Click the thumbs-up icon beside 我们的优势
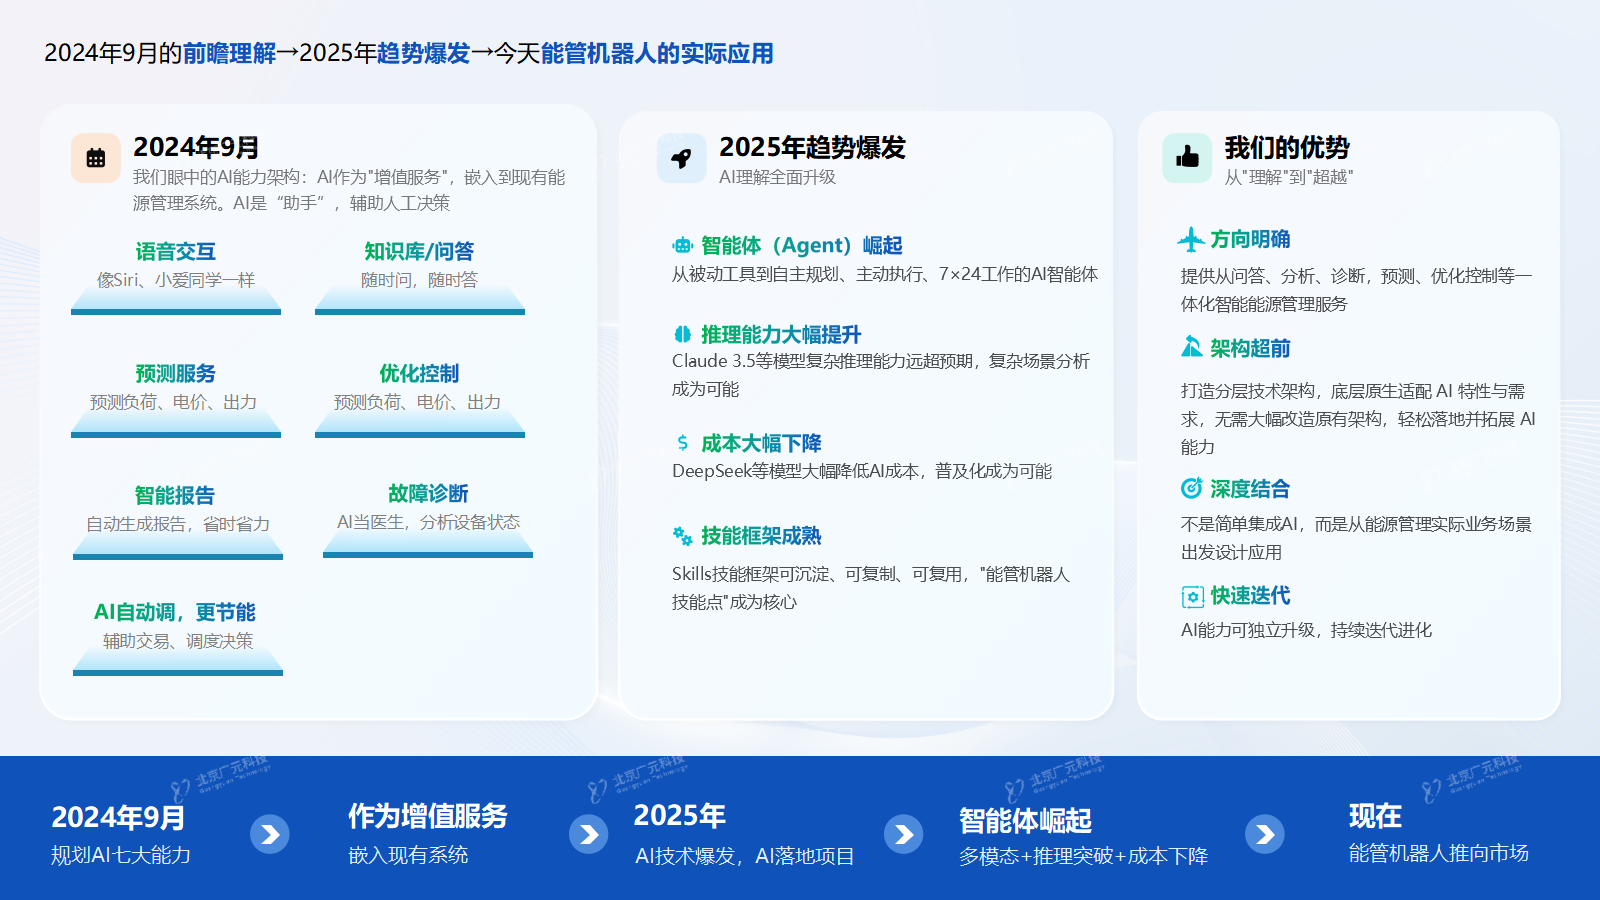Viewport: 1600px width, 900px height. pyautogui.click(x=1186, y=156)
